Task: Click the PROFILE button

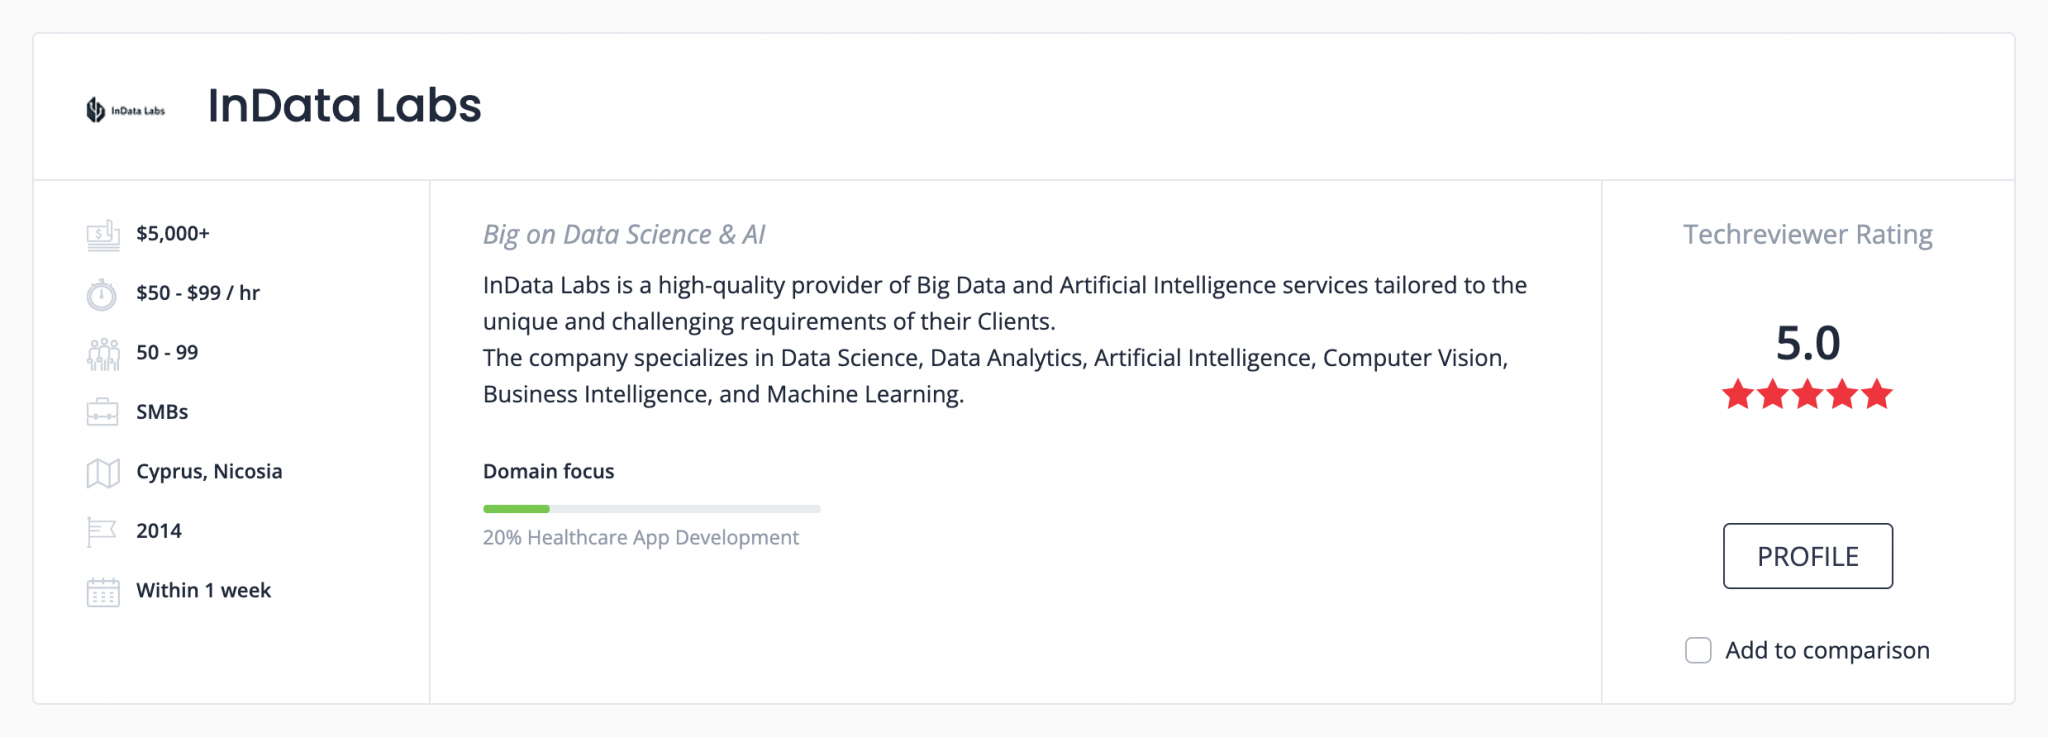Action: point(1807,556)
